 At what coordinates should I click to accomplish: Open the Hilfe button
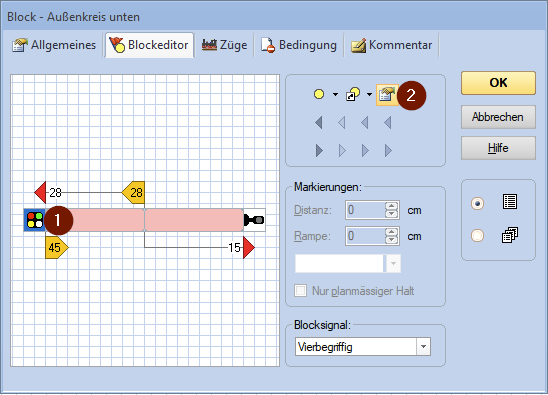[x=498, y=148]
